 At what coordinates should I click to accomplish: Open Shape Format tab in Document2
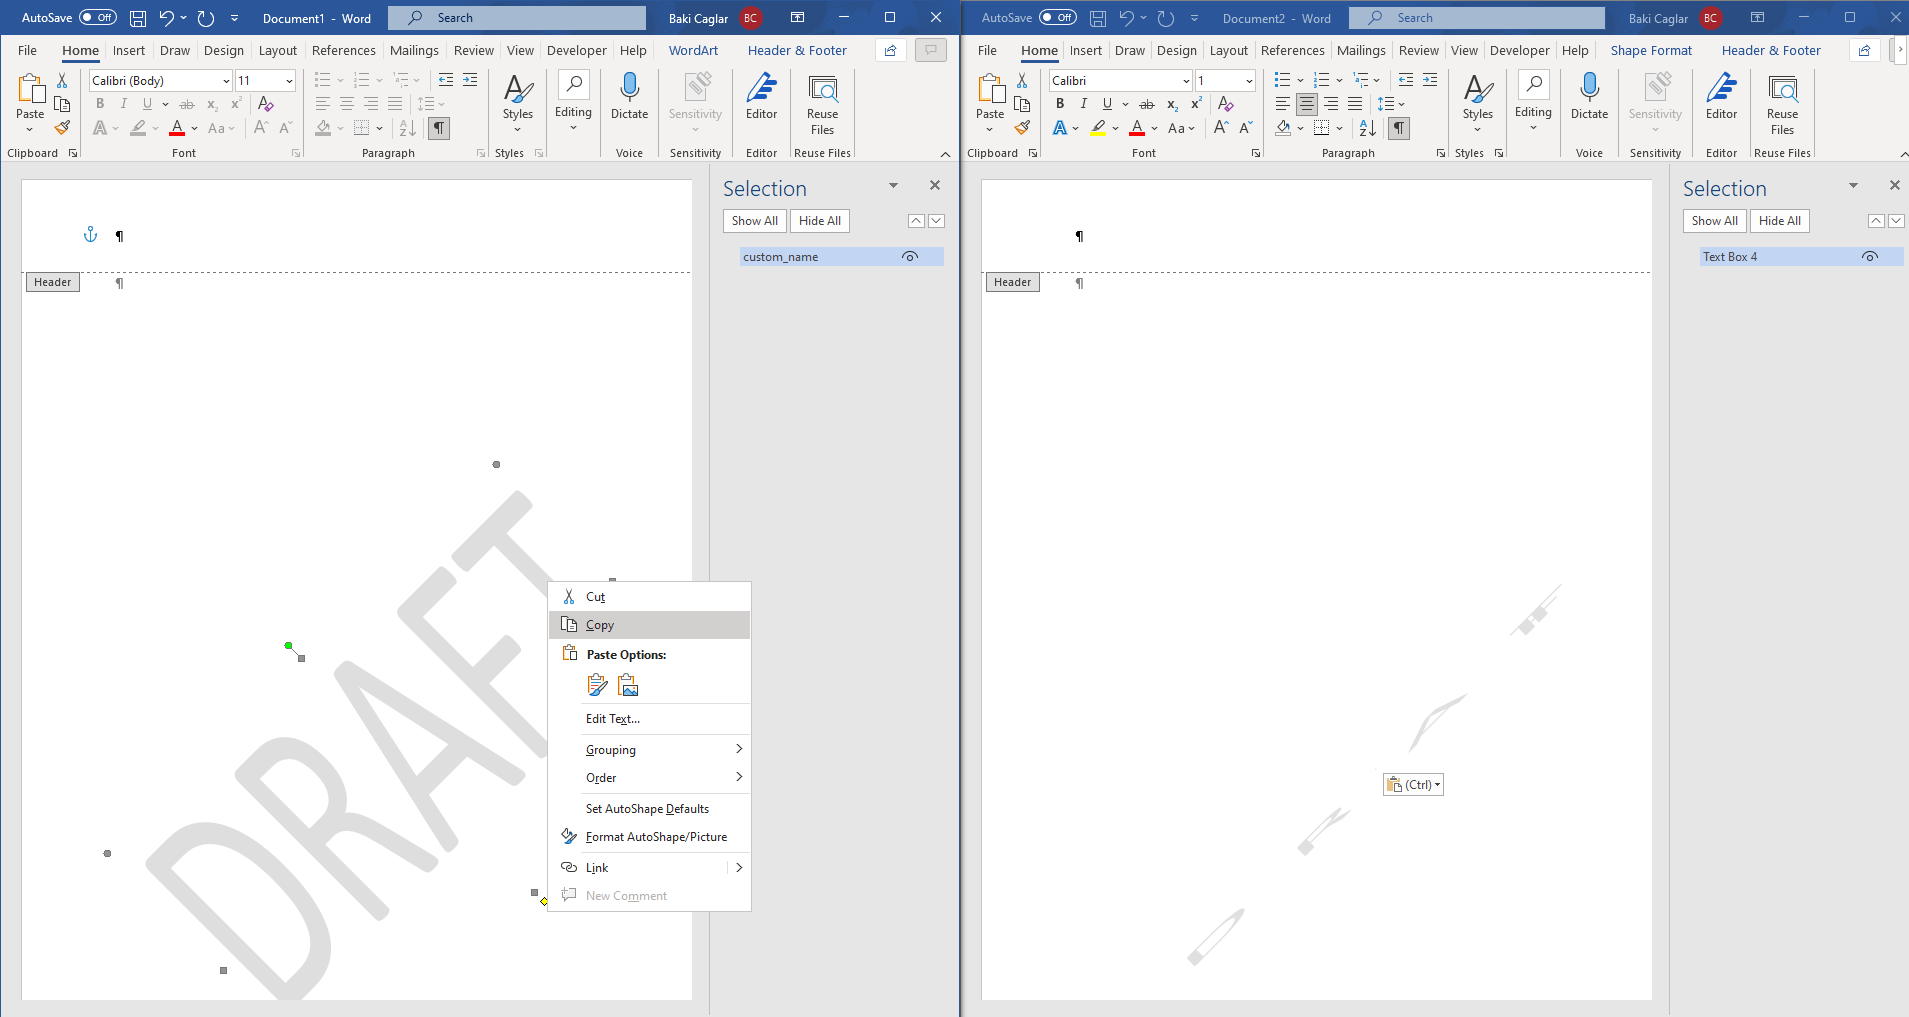click(1651, 51)
